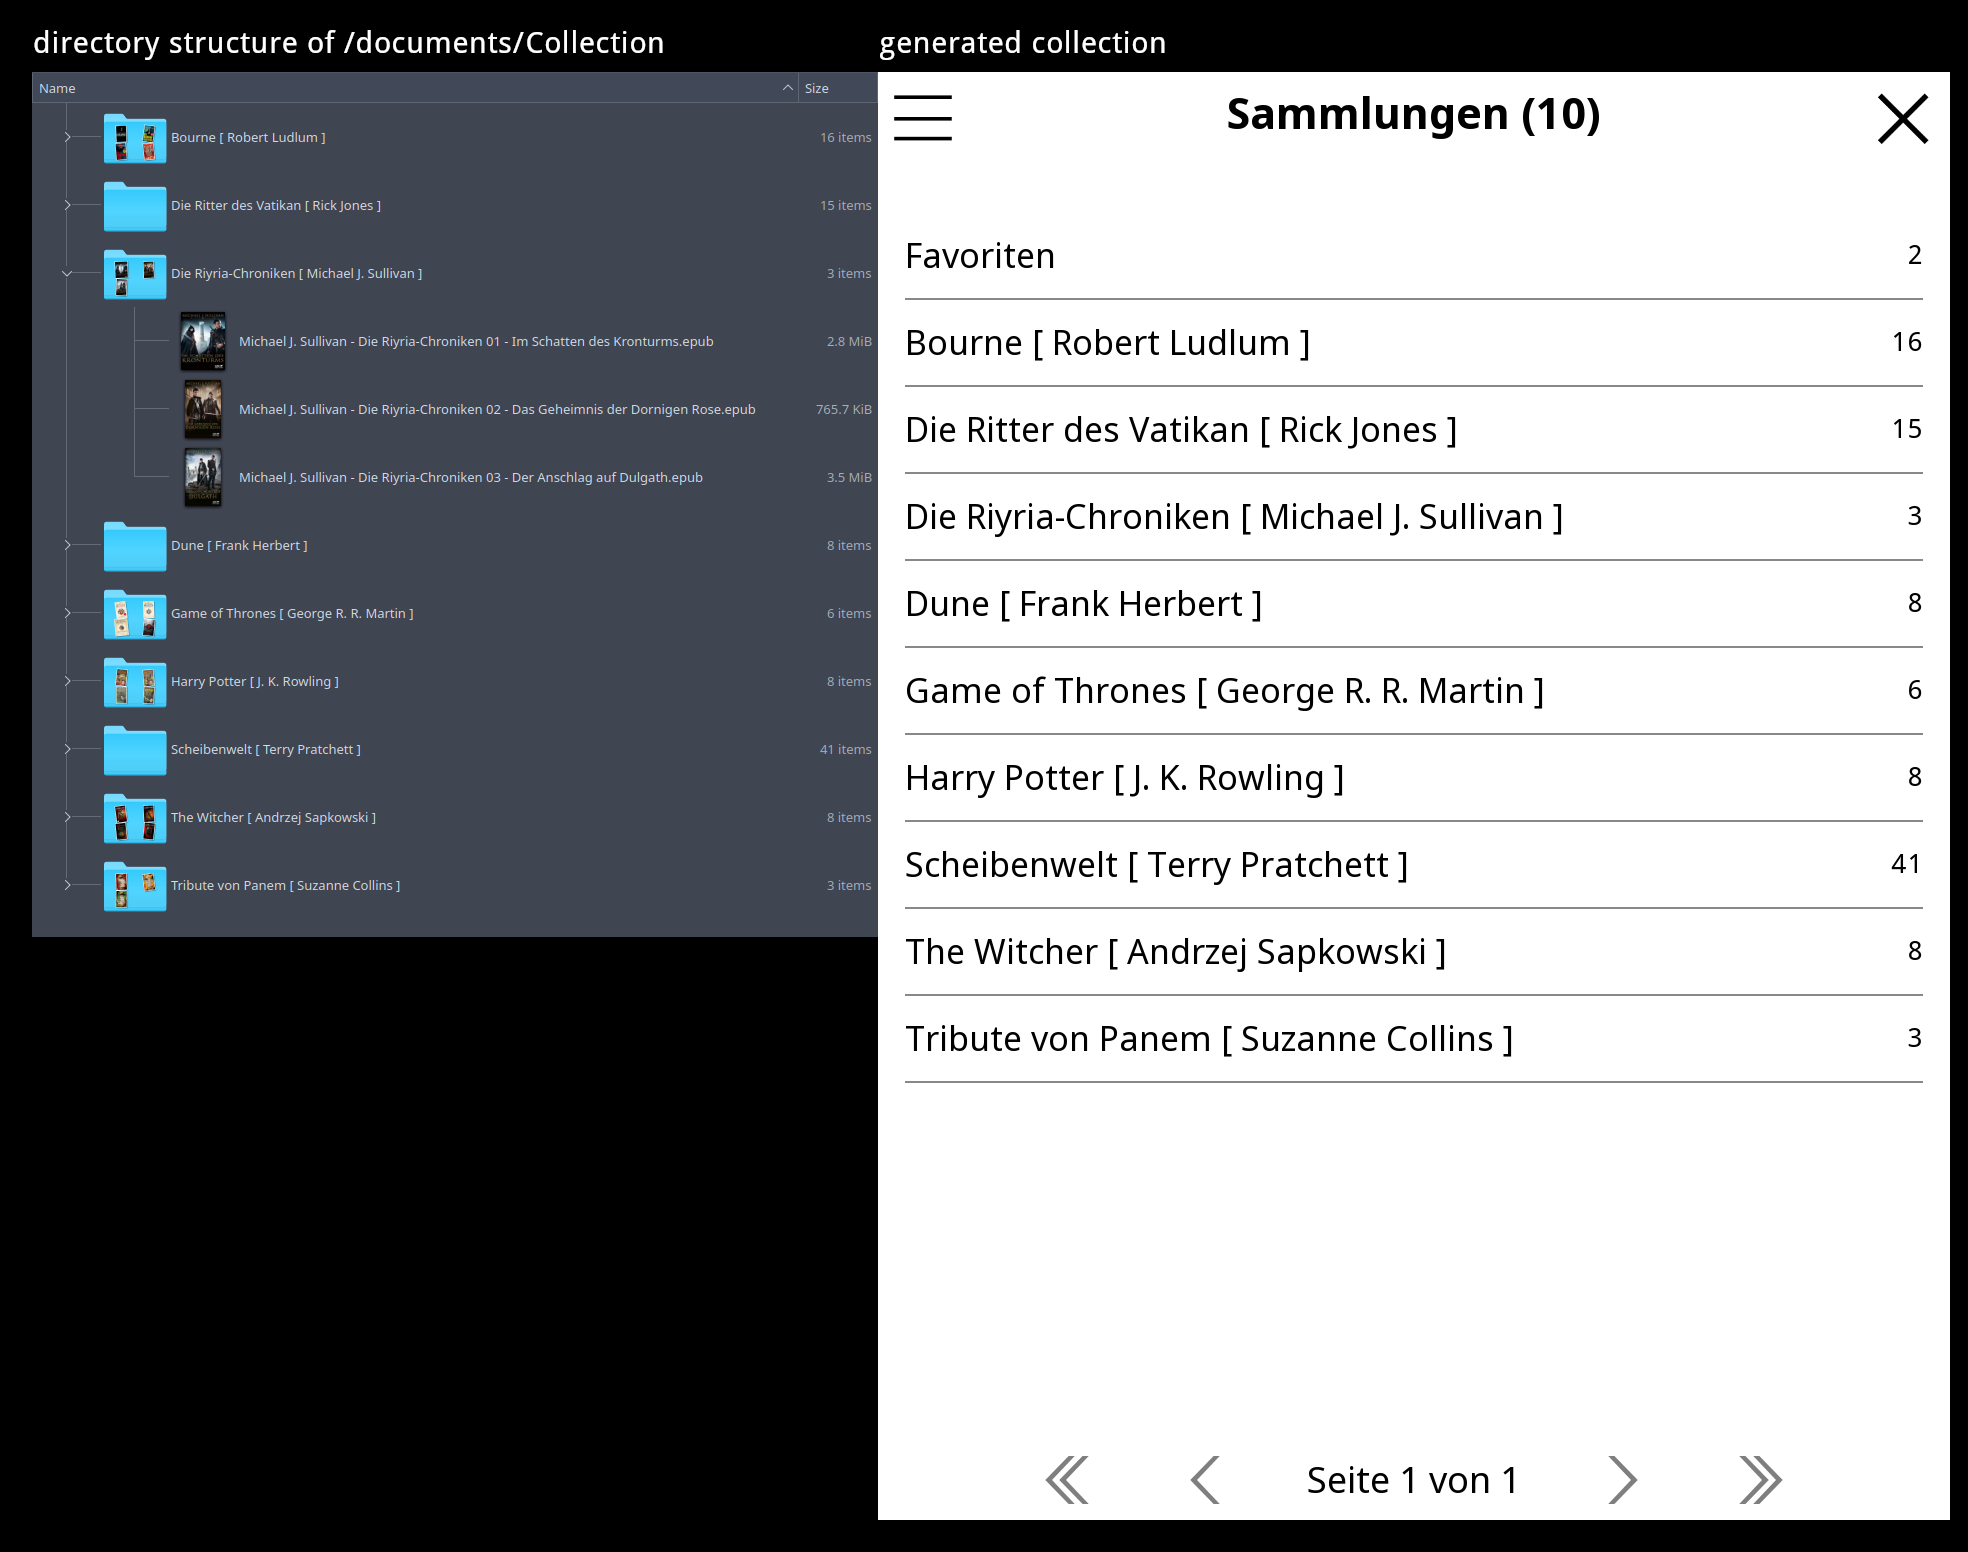Jump to the last page with double right arrows
The image size is (1968, 1552).
(x=1760, y=1480)
